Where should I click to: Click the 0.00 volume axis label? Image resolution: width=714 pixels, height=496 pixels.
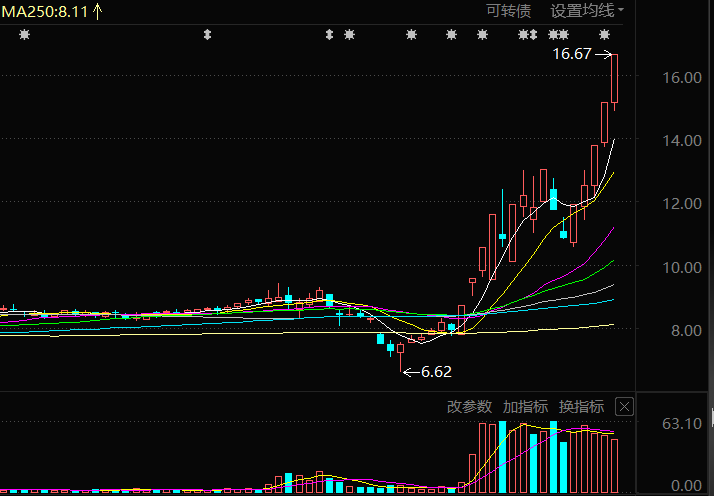tap(686, 486)
